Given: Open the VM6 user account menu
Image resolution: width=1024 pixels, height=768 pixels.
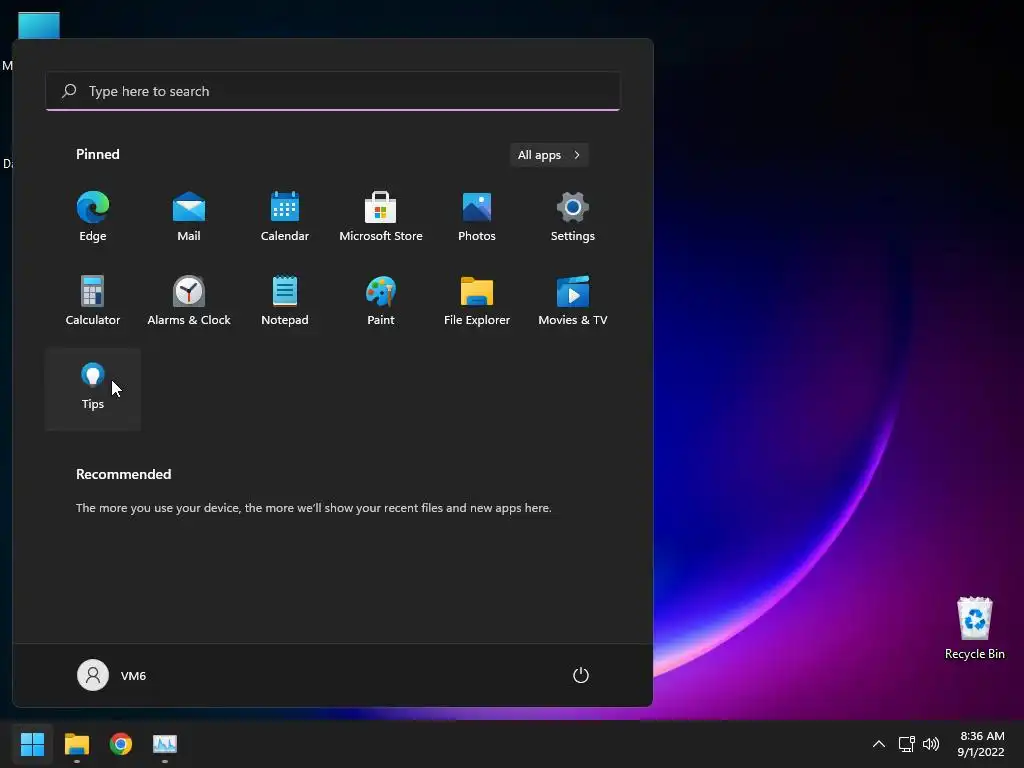Looking at the screenshot, I should click(112, 675).
